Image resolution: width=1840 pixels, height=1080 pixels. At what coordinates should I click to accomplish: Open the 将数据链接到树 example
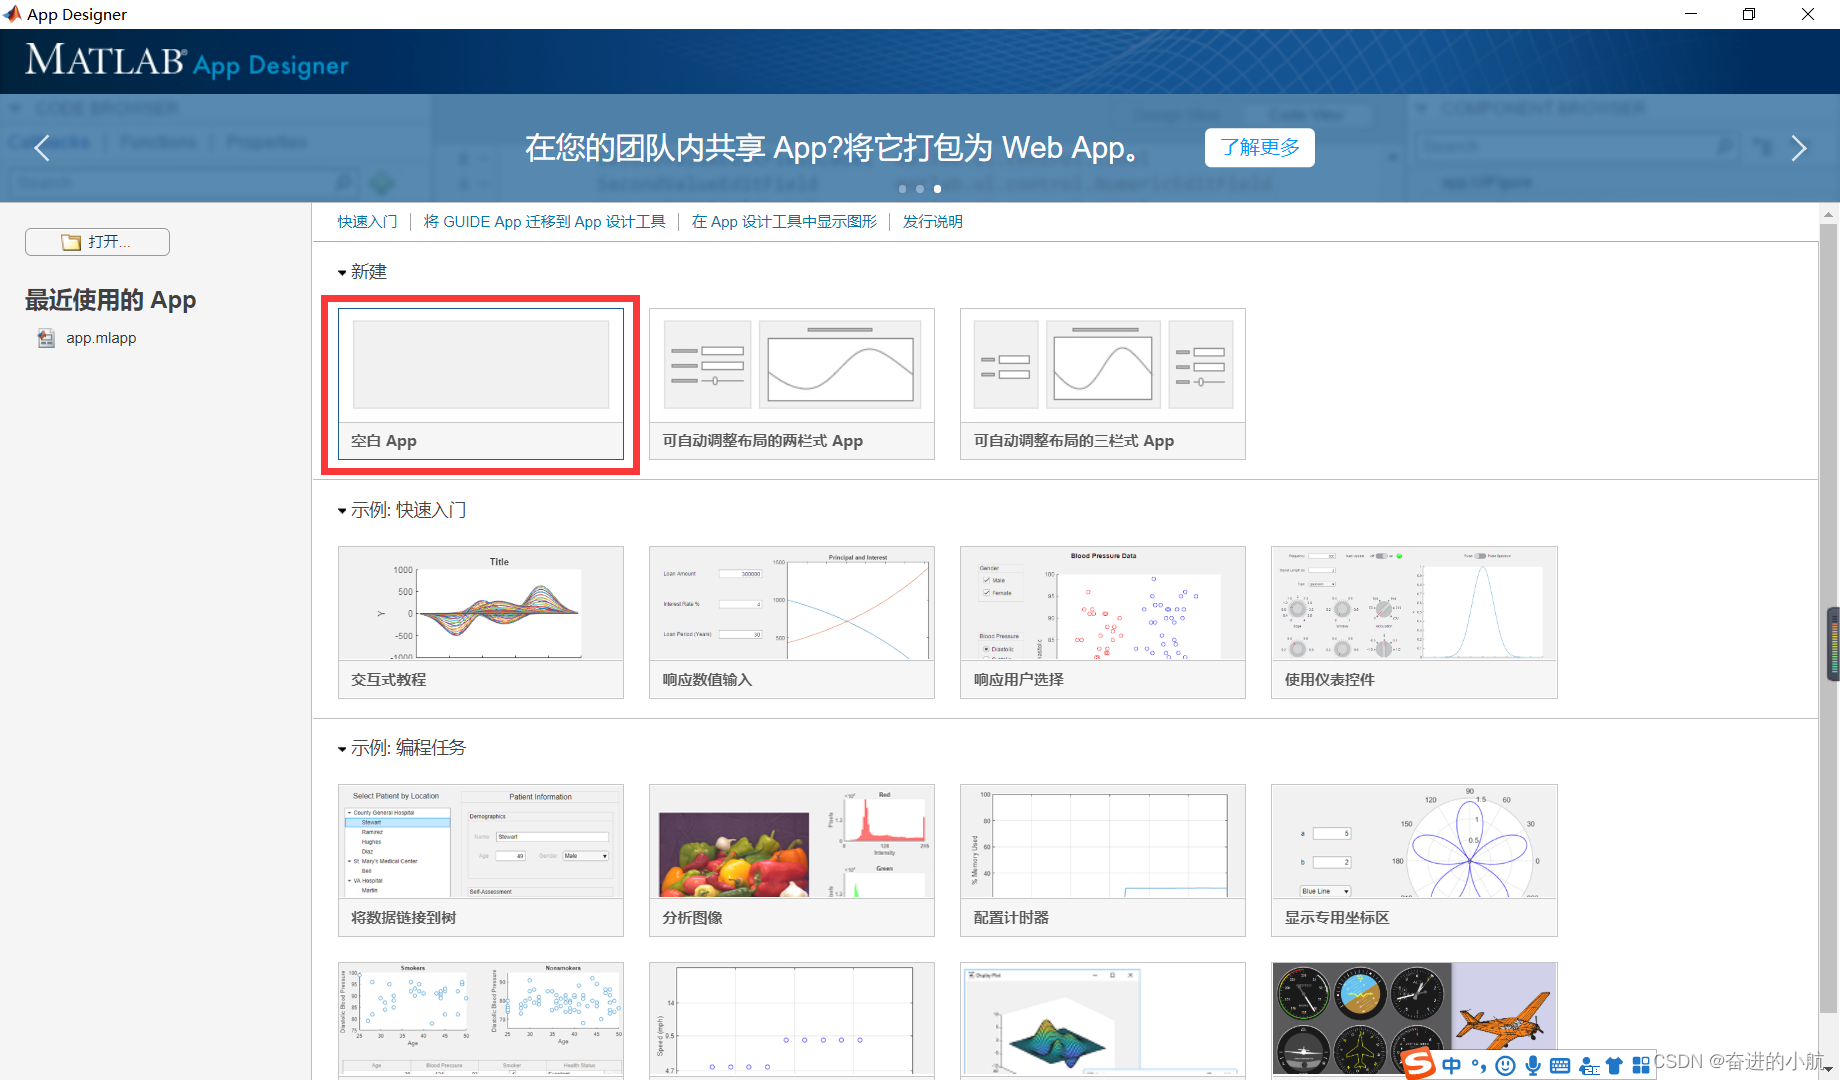[x=481, y=860]
